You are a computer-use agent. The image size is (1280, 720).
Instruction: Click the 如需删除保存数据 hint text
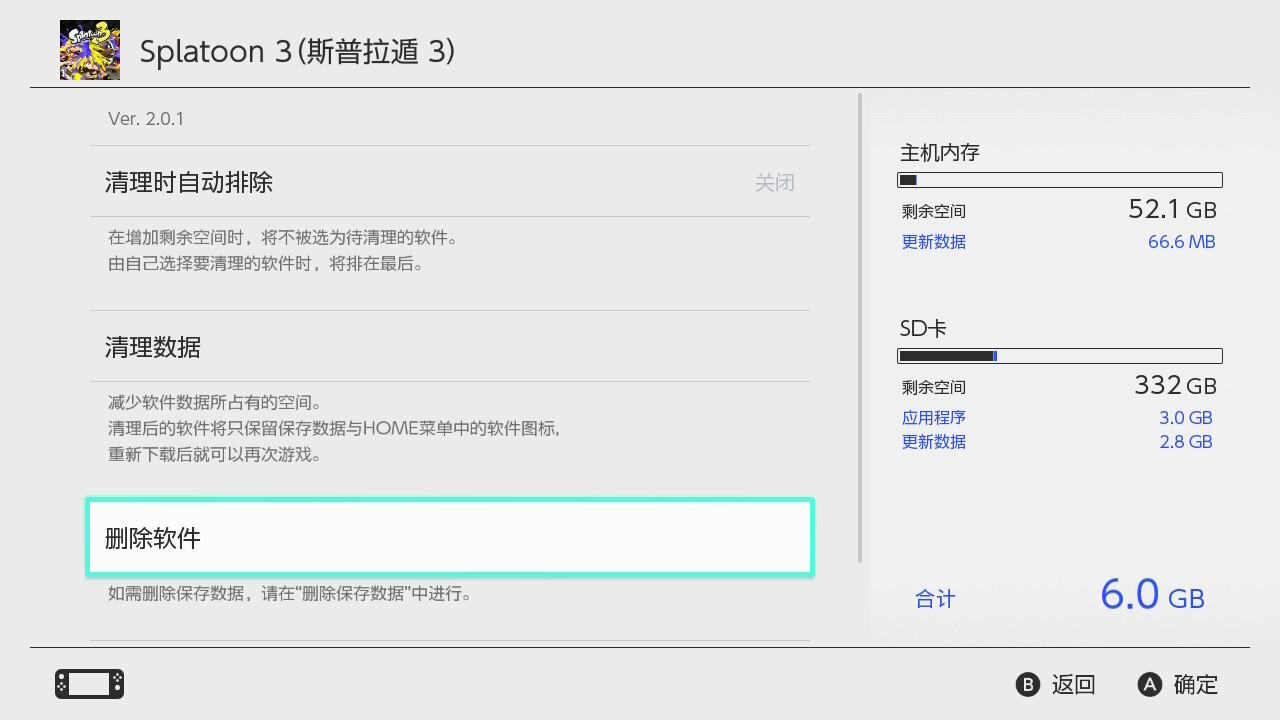pos(290,594)
